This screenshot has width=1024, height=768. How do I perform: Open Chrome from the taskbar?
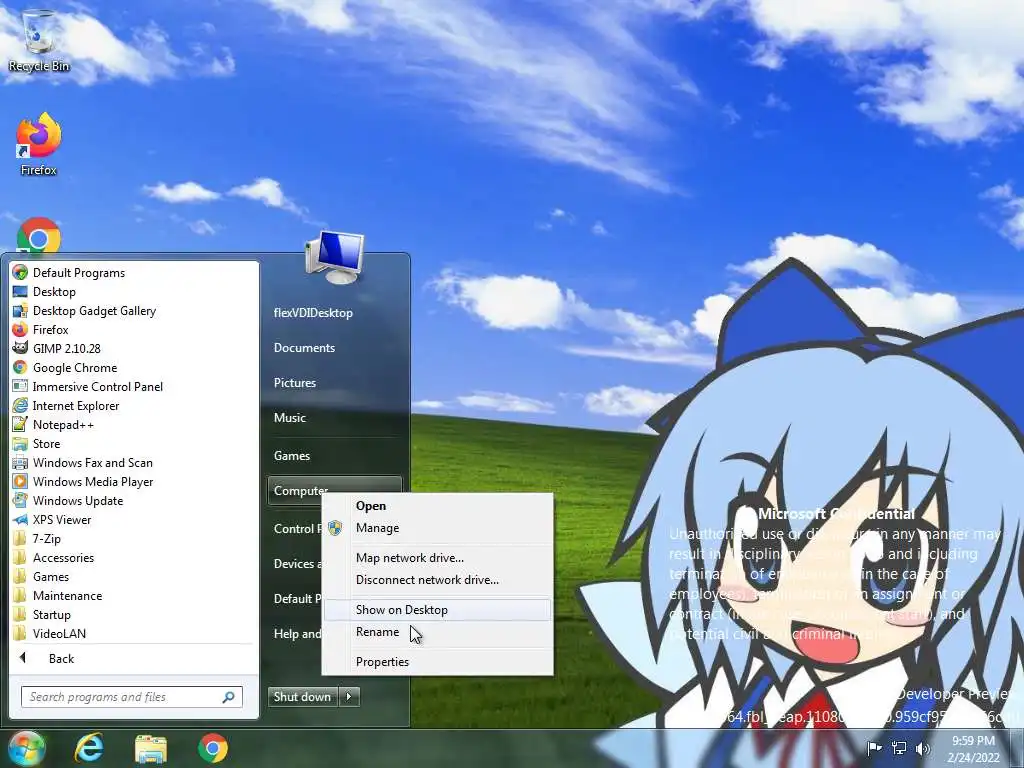tap(213, 748)
